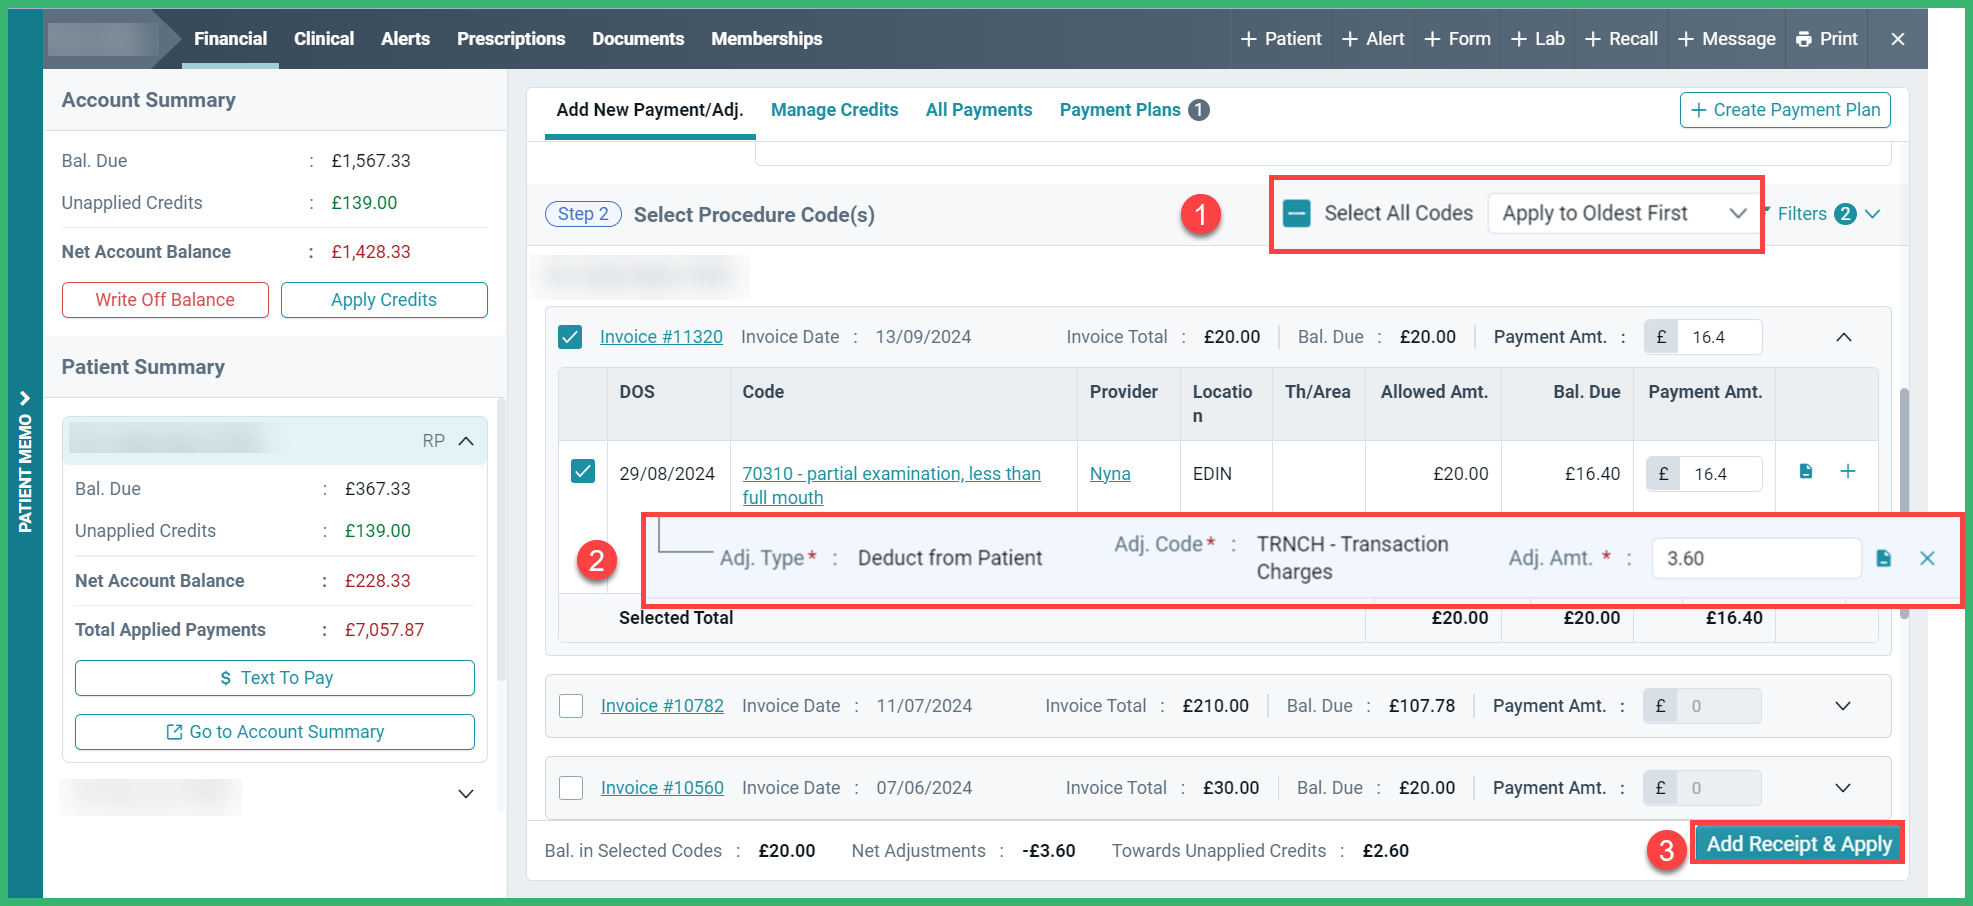Send a new Message from top bar
The height and width of the screenshot is (906, 1973).
1727,39
